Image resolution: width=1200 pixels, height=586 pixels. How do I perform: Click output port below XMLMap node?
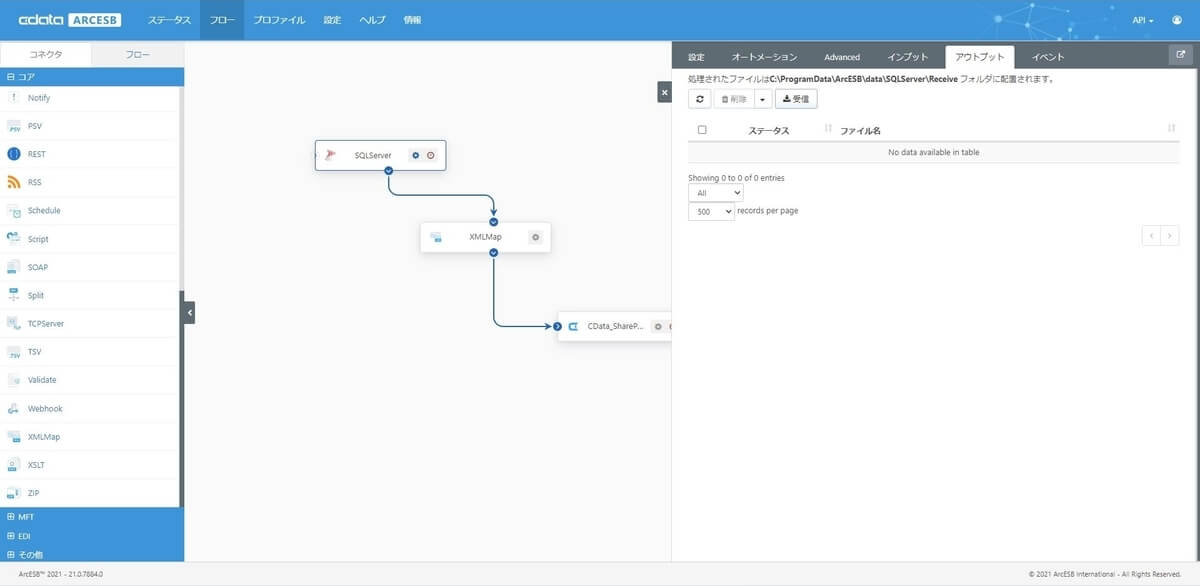coord(494,253)
